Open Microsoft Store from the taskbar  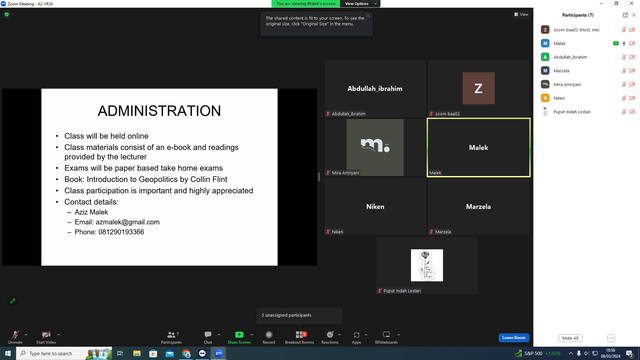click(x=153, y=353)
